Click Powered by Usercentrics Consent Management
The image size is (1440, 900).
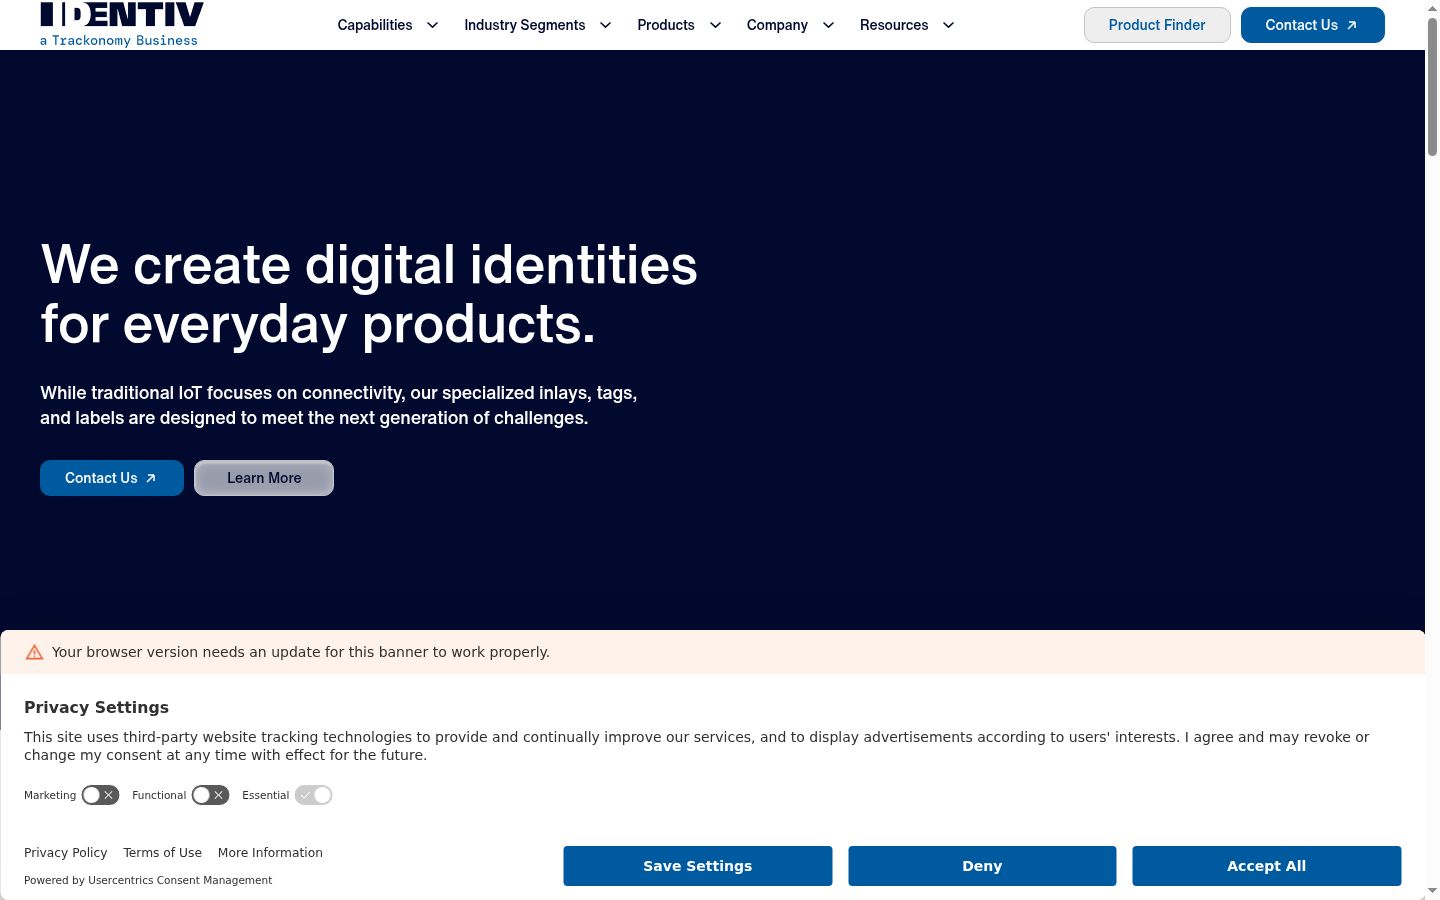148,880
